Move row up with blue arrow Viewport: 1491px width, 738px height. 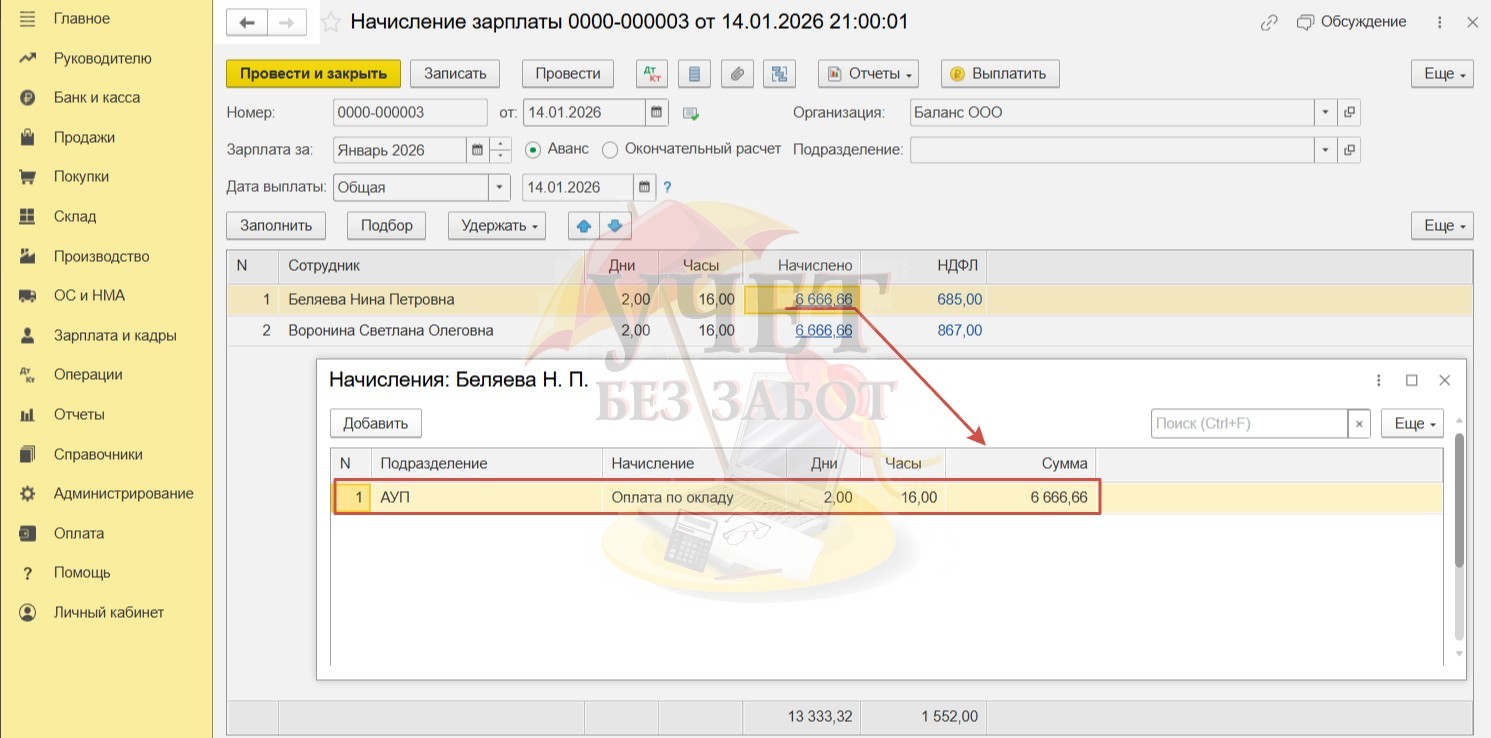(x=584, y=226)
